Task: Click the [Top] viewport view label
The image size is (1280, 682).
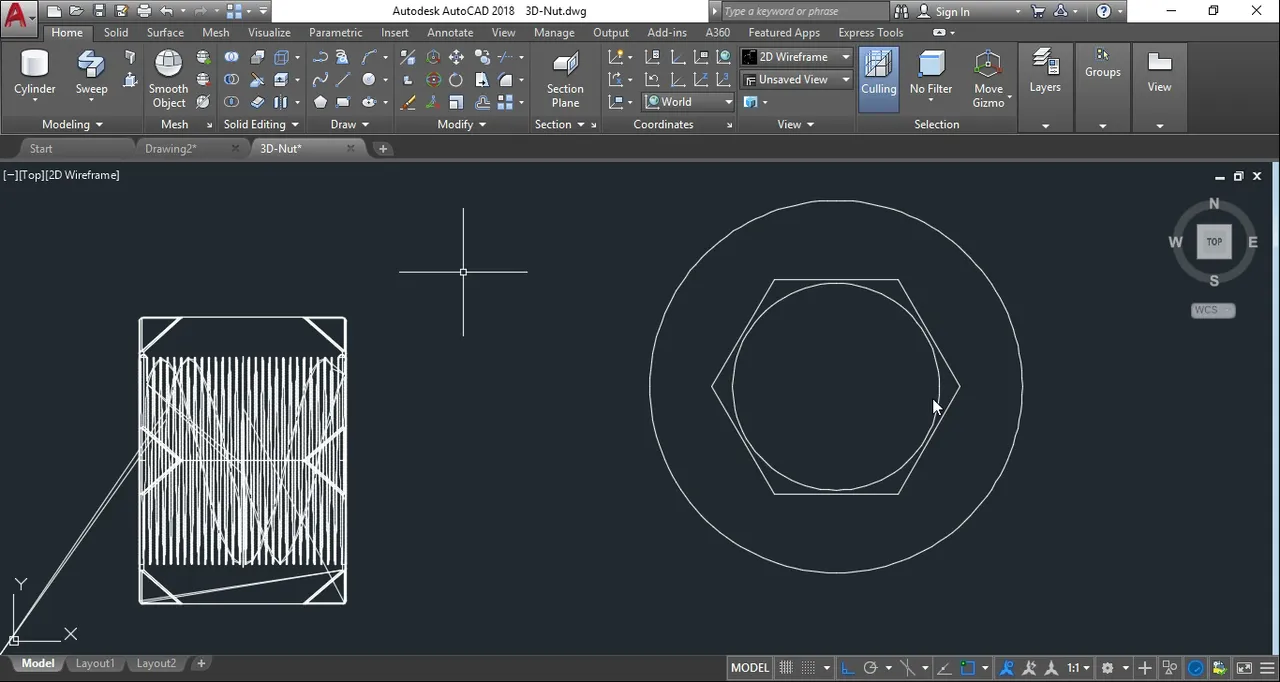Action: [30, 175]
